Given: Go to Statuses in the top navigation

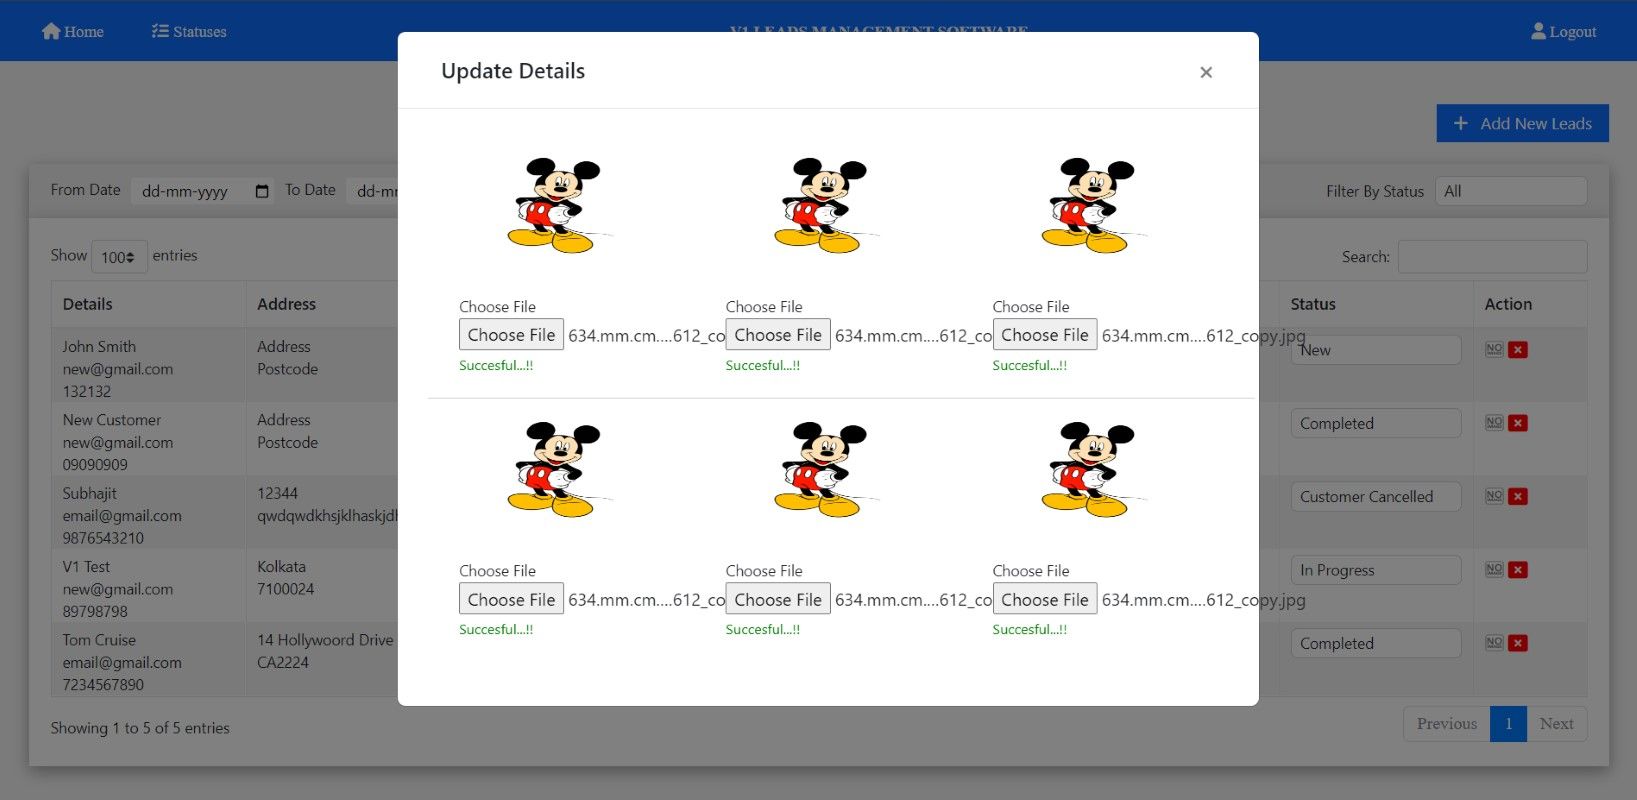Looking at the screenshot, I should (x=189, y=31).
